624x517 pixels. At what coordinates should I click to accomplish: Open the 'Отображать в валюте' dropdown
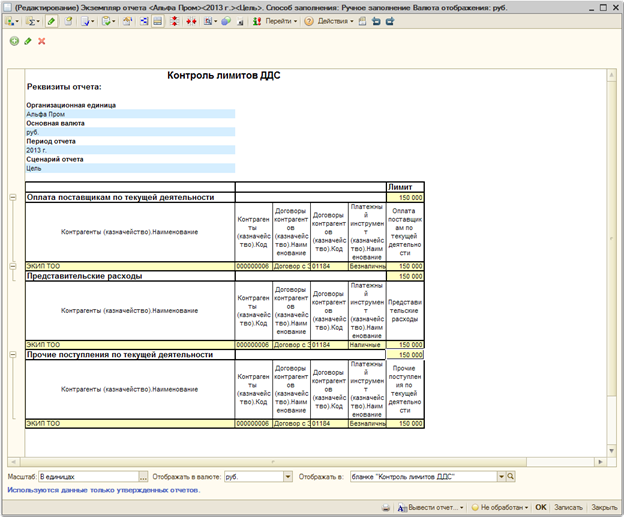point(289,477)
